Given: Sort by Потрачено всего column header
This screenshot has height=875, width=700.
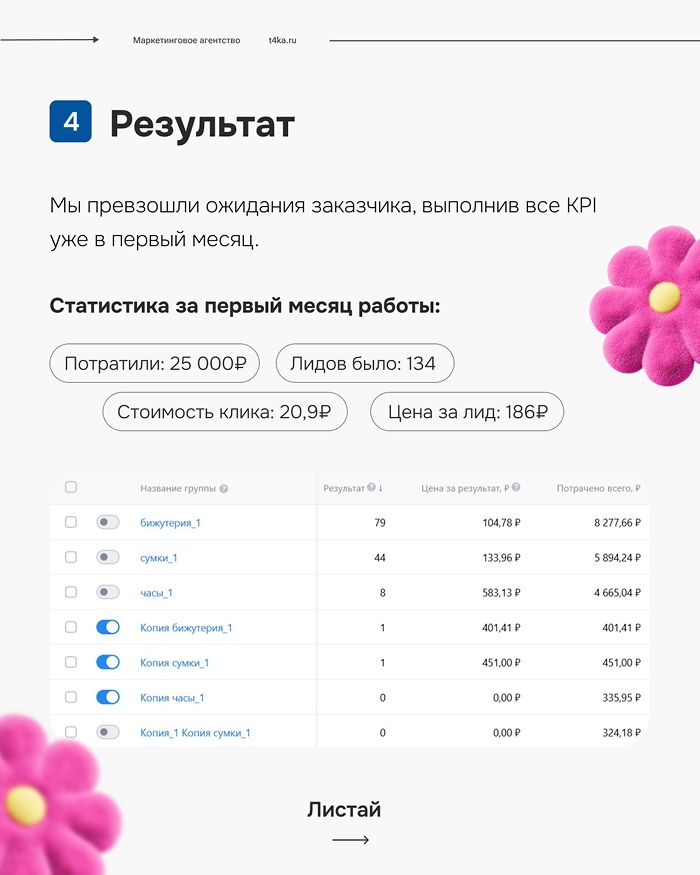Looking at the screenshot, I should coord(598,489).
